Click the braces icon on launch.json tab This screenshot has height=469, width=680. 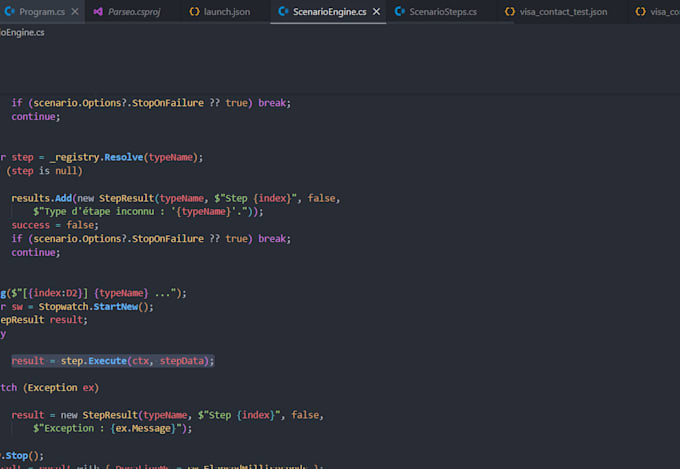[194, 12]
